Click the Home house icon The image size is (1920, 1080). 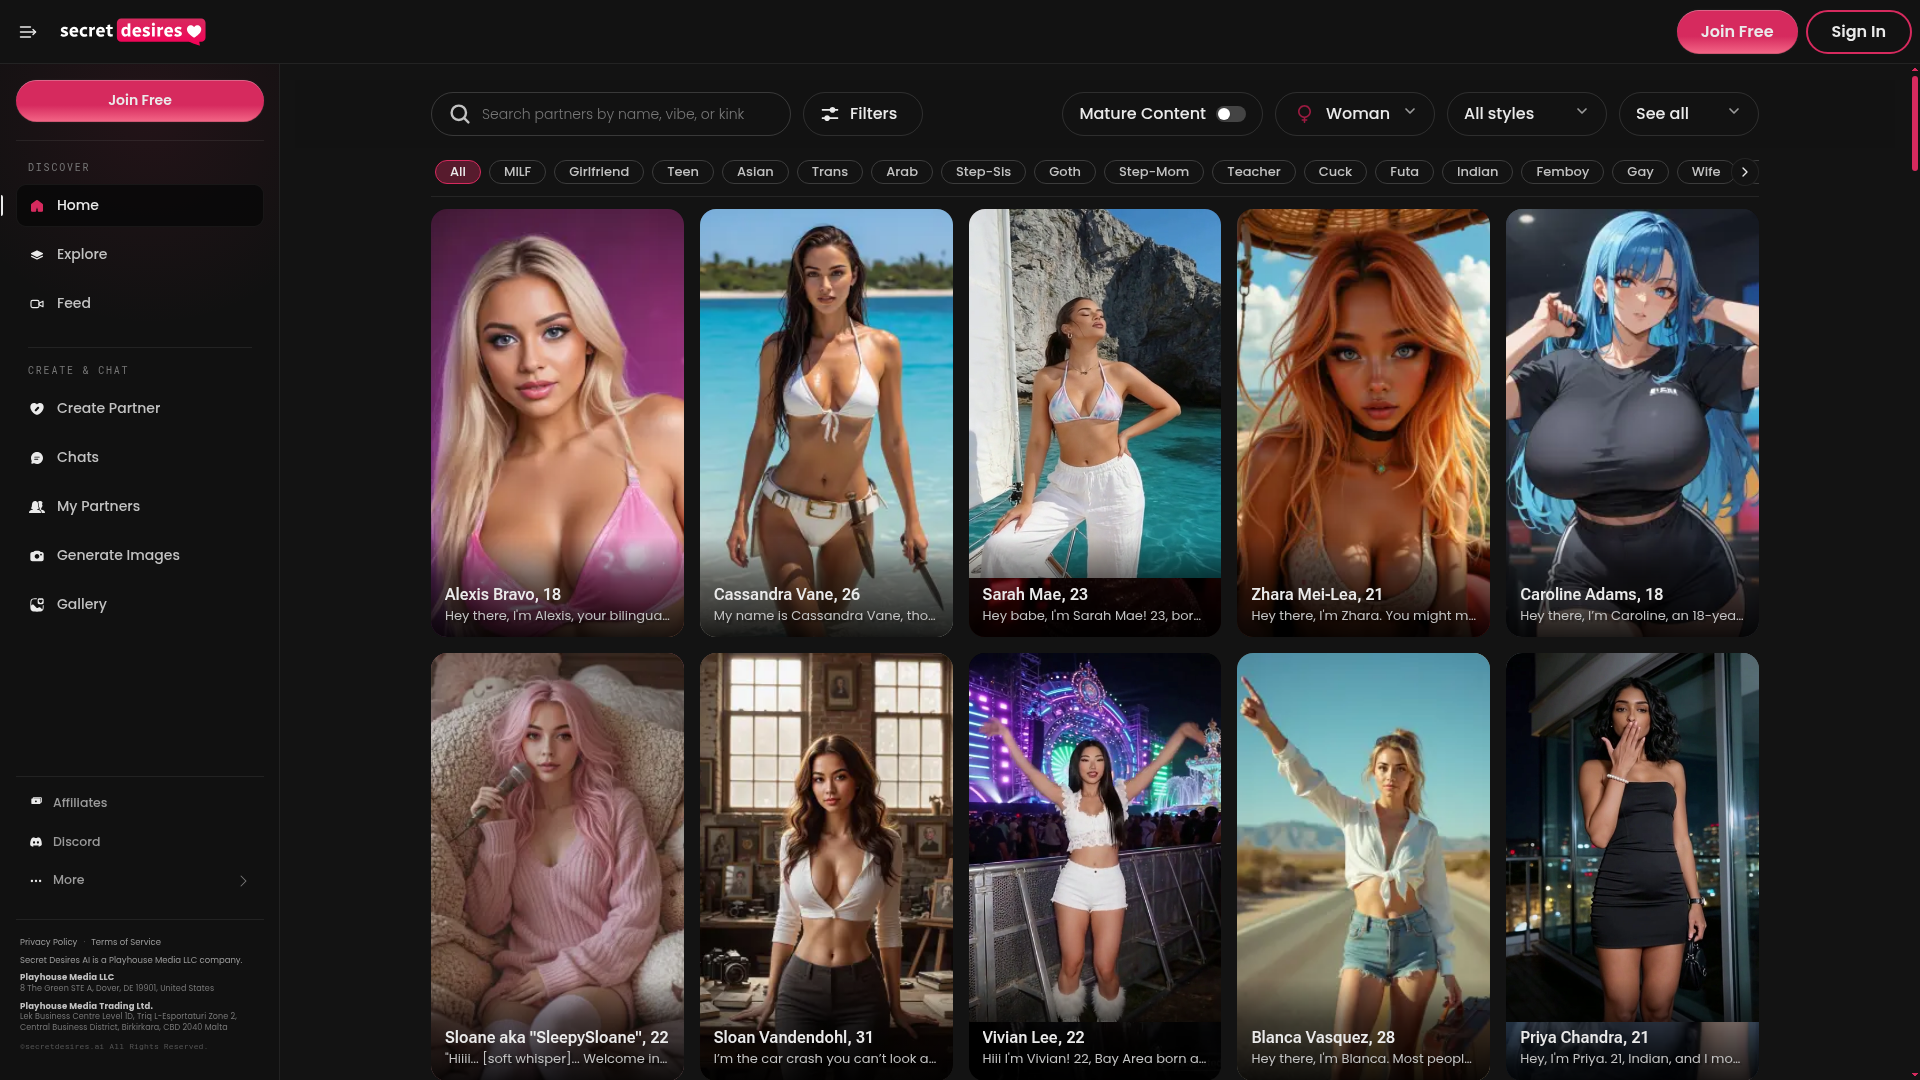click(37, 206)
